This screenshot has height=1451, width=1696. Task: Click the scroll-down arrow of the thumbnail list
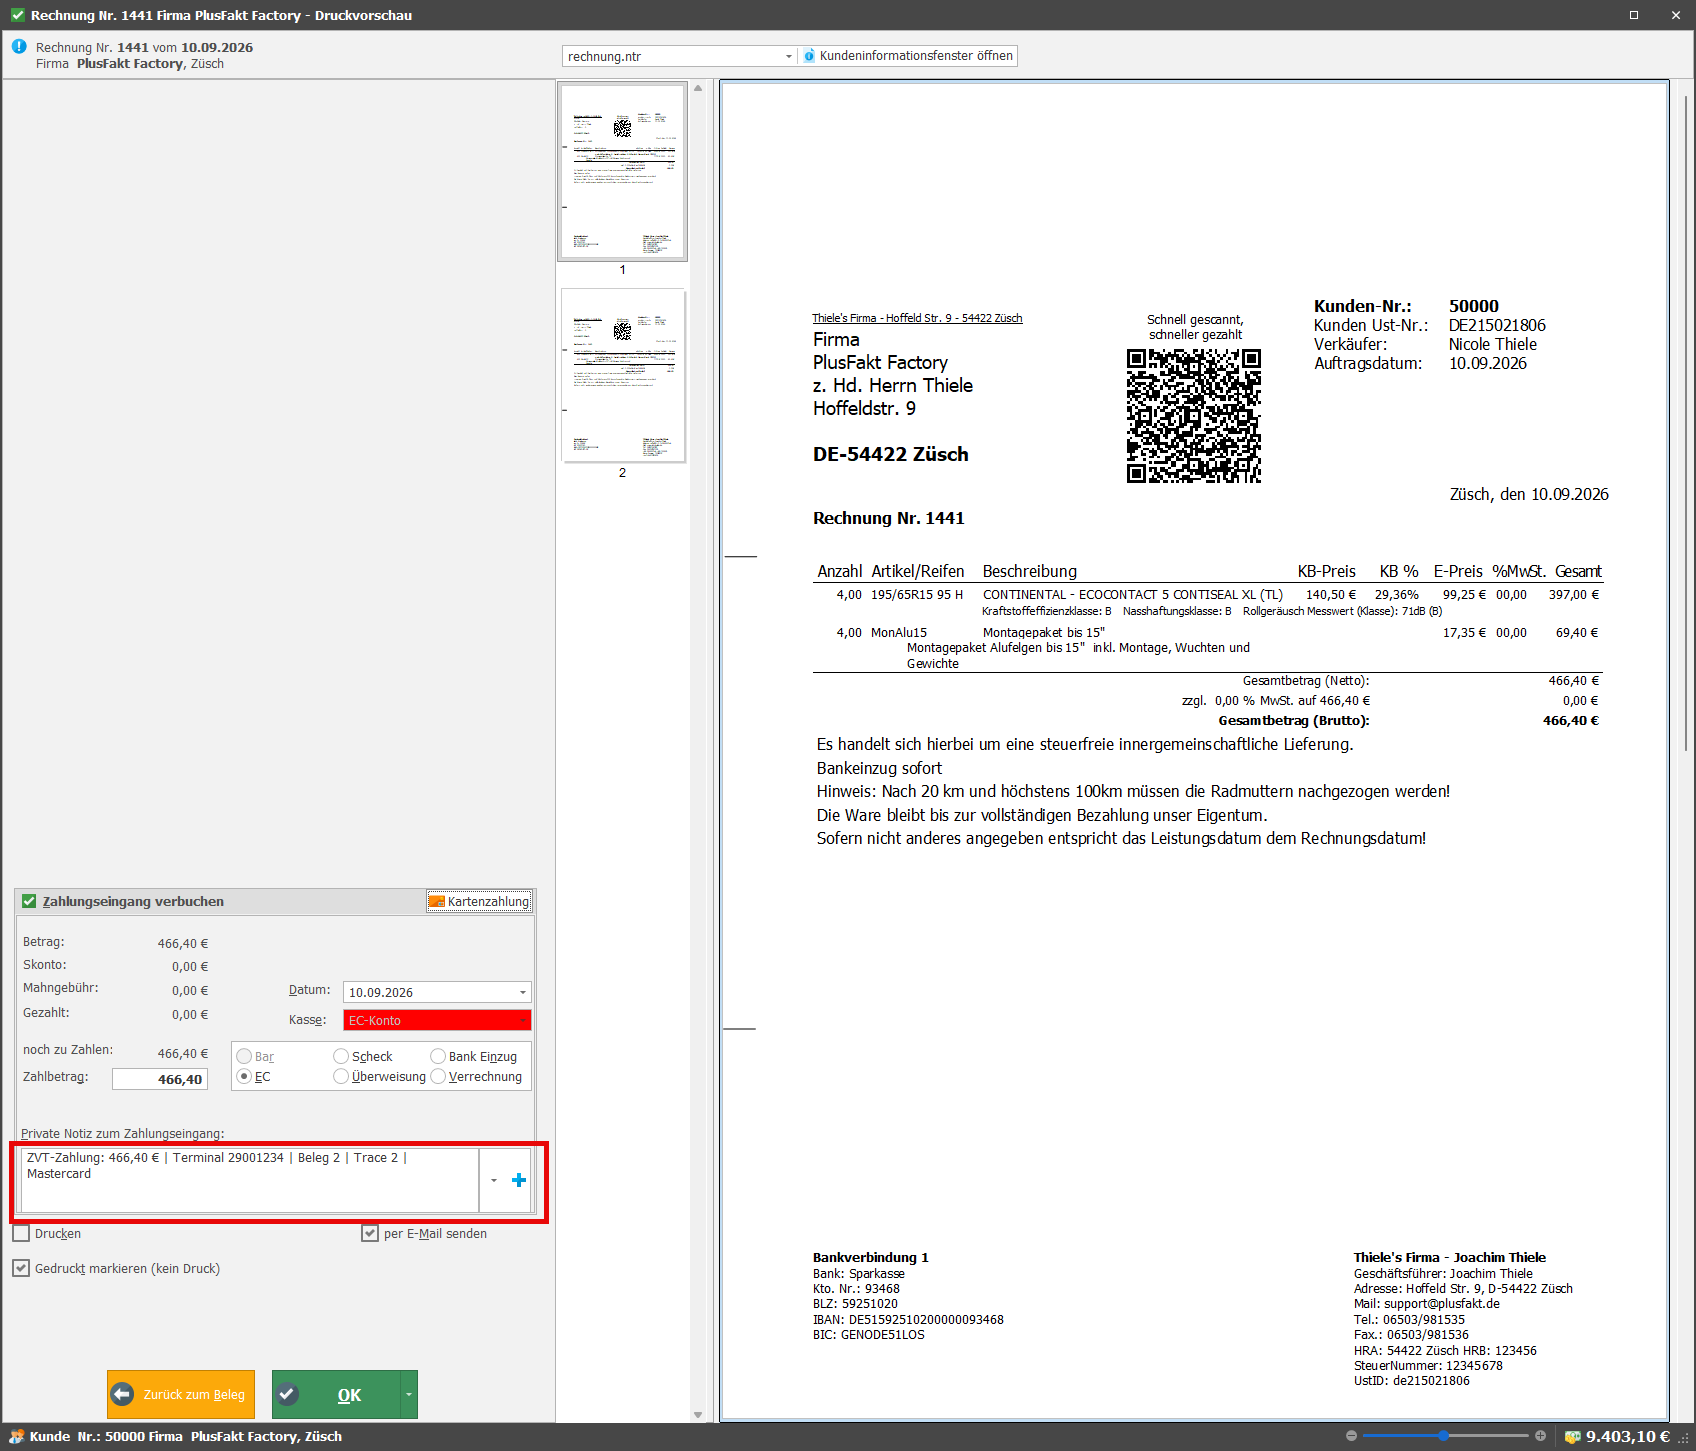[x=697, y=1414]
